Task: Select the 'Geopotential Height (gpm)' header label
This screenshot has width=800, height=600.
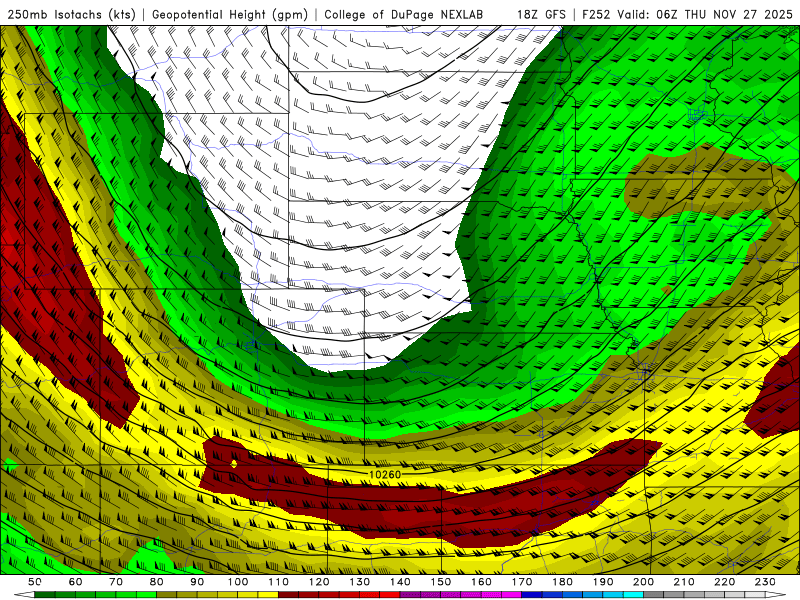Action: [230, 14]
